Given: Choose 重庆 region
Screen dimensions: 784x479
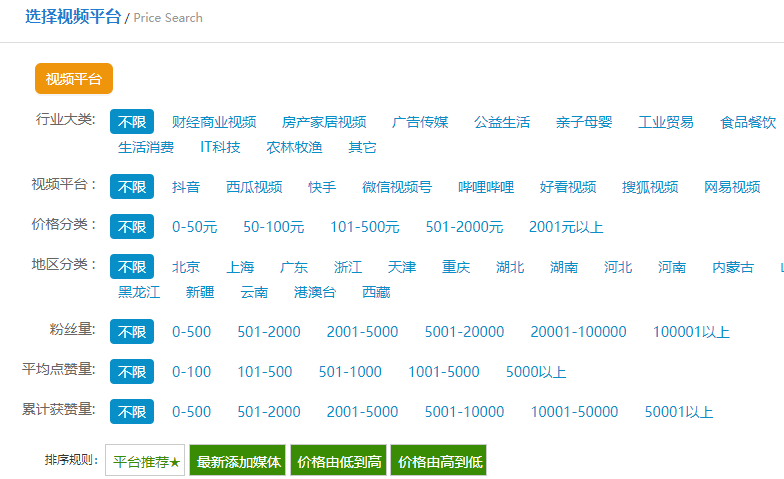Looking at the screenshot, I should [x=456, y=267].
